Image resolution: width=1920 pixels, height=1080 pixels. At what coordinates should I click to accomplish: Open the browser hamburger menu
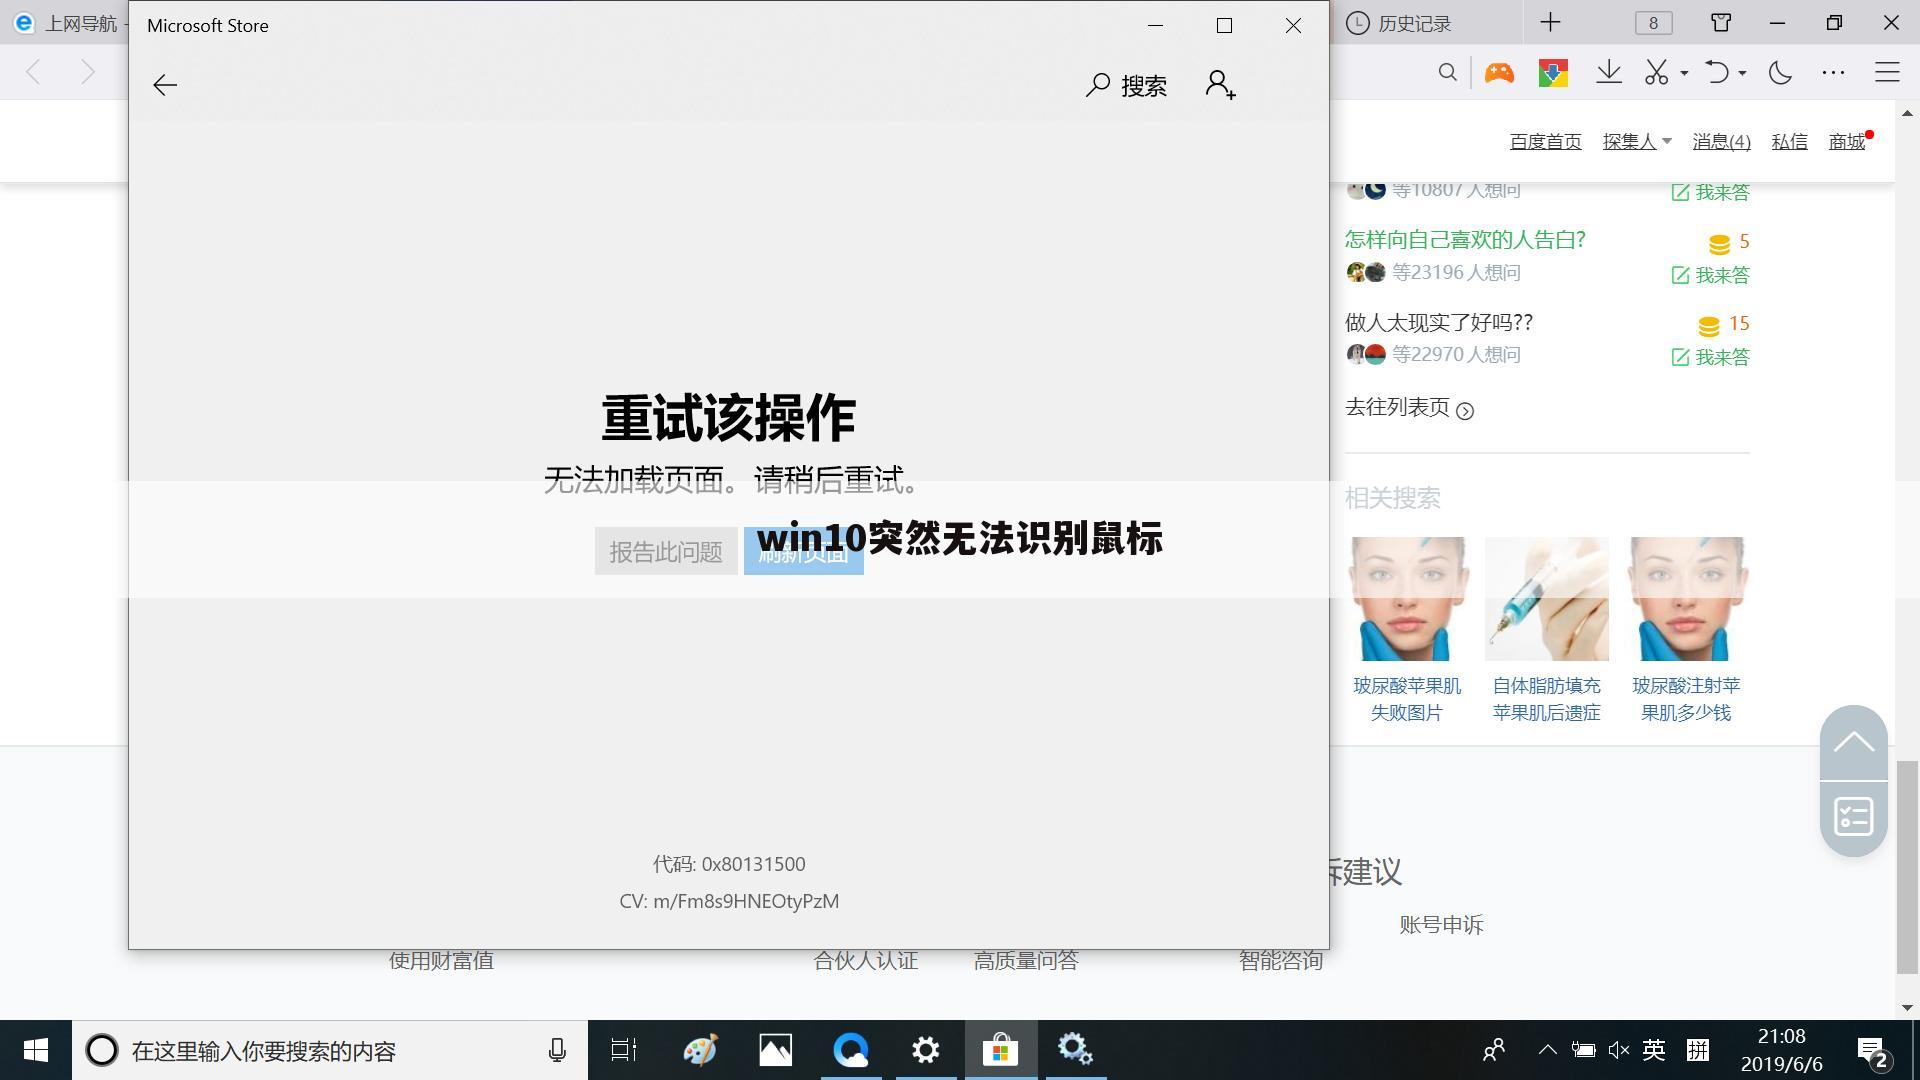click(x=1887, y=72)
